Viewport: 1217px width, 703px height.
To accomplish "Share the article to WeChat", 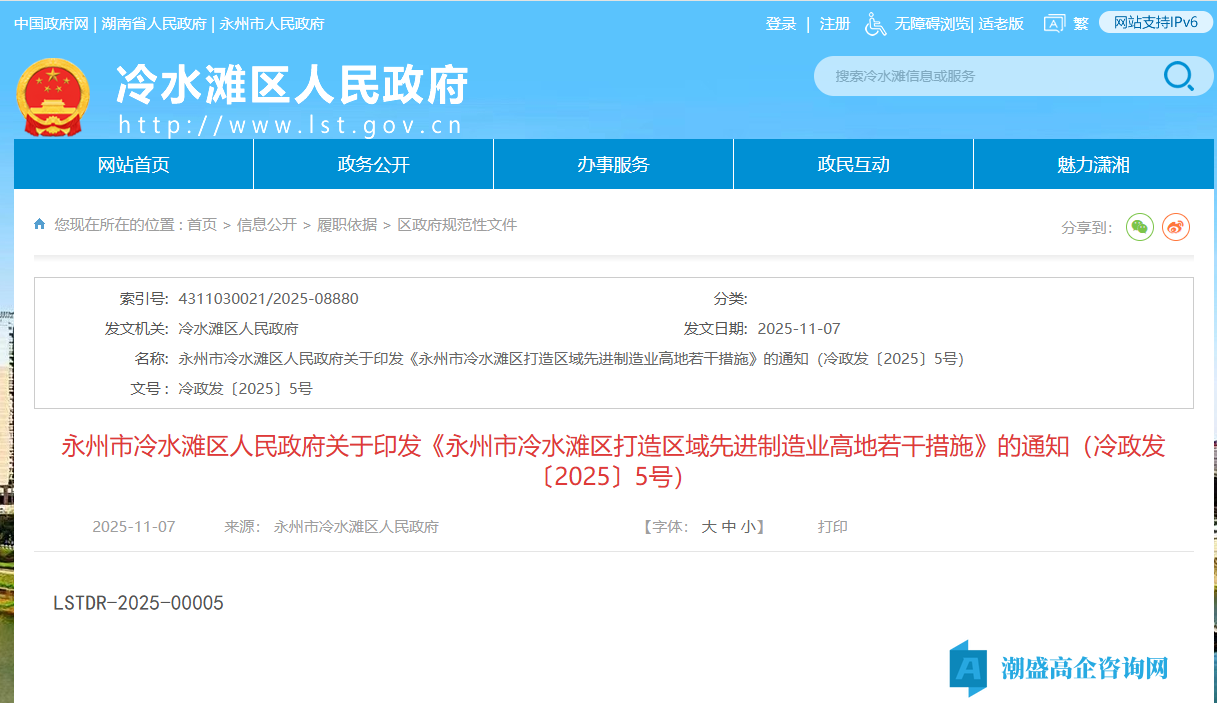I will 1139,227.
